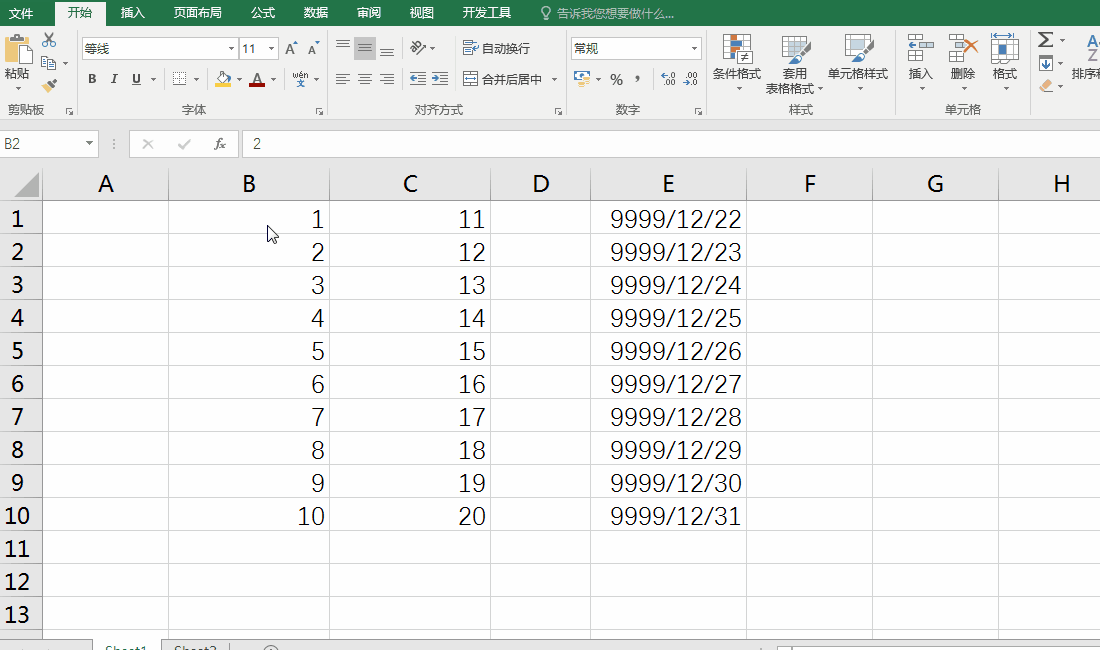Switch to the 视图 tab

pyautogui.click(x=422, y=13)
